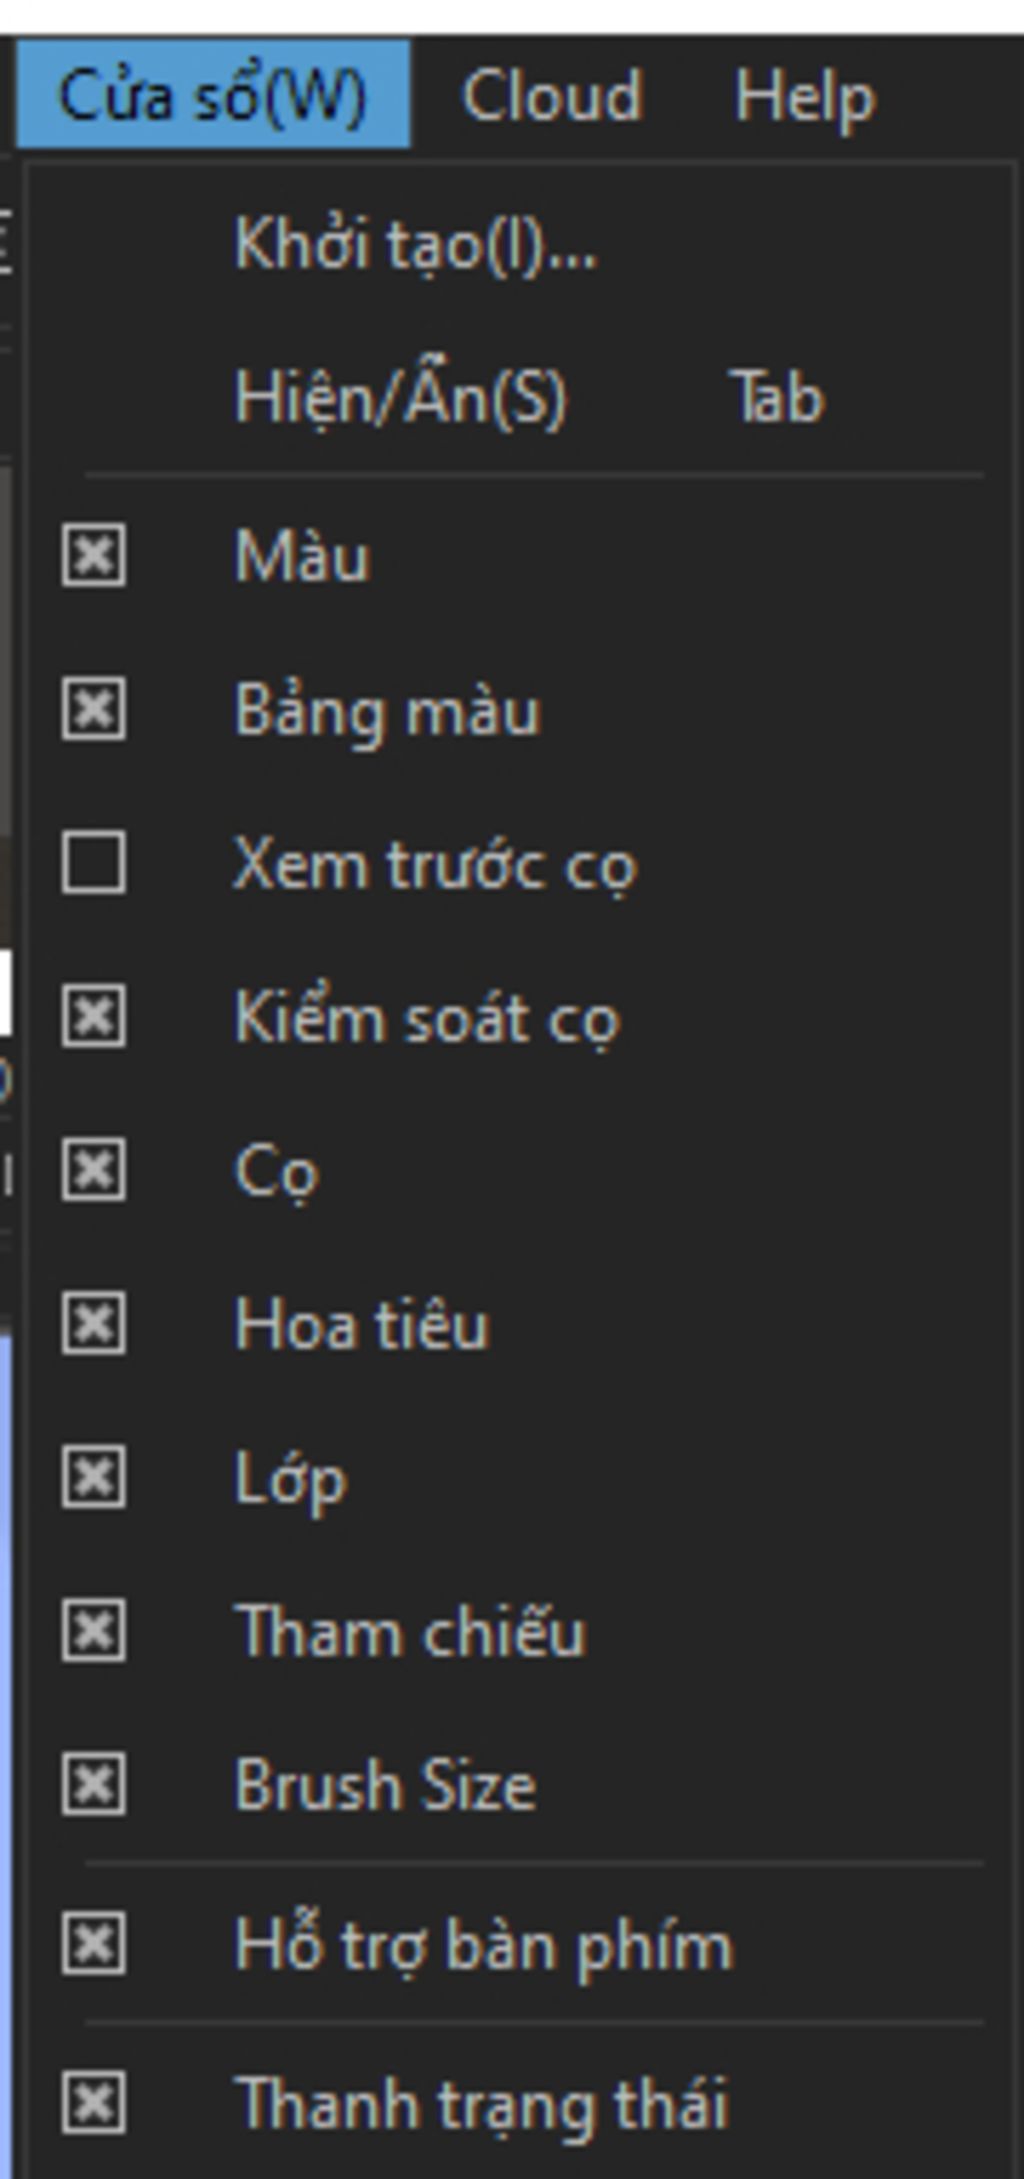Toggle the Cọ panel checkbox
The height and width of the screenshot is (2179, 1024).
coord(93,1169)
